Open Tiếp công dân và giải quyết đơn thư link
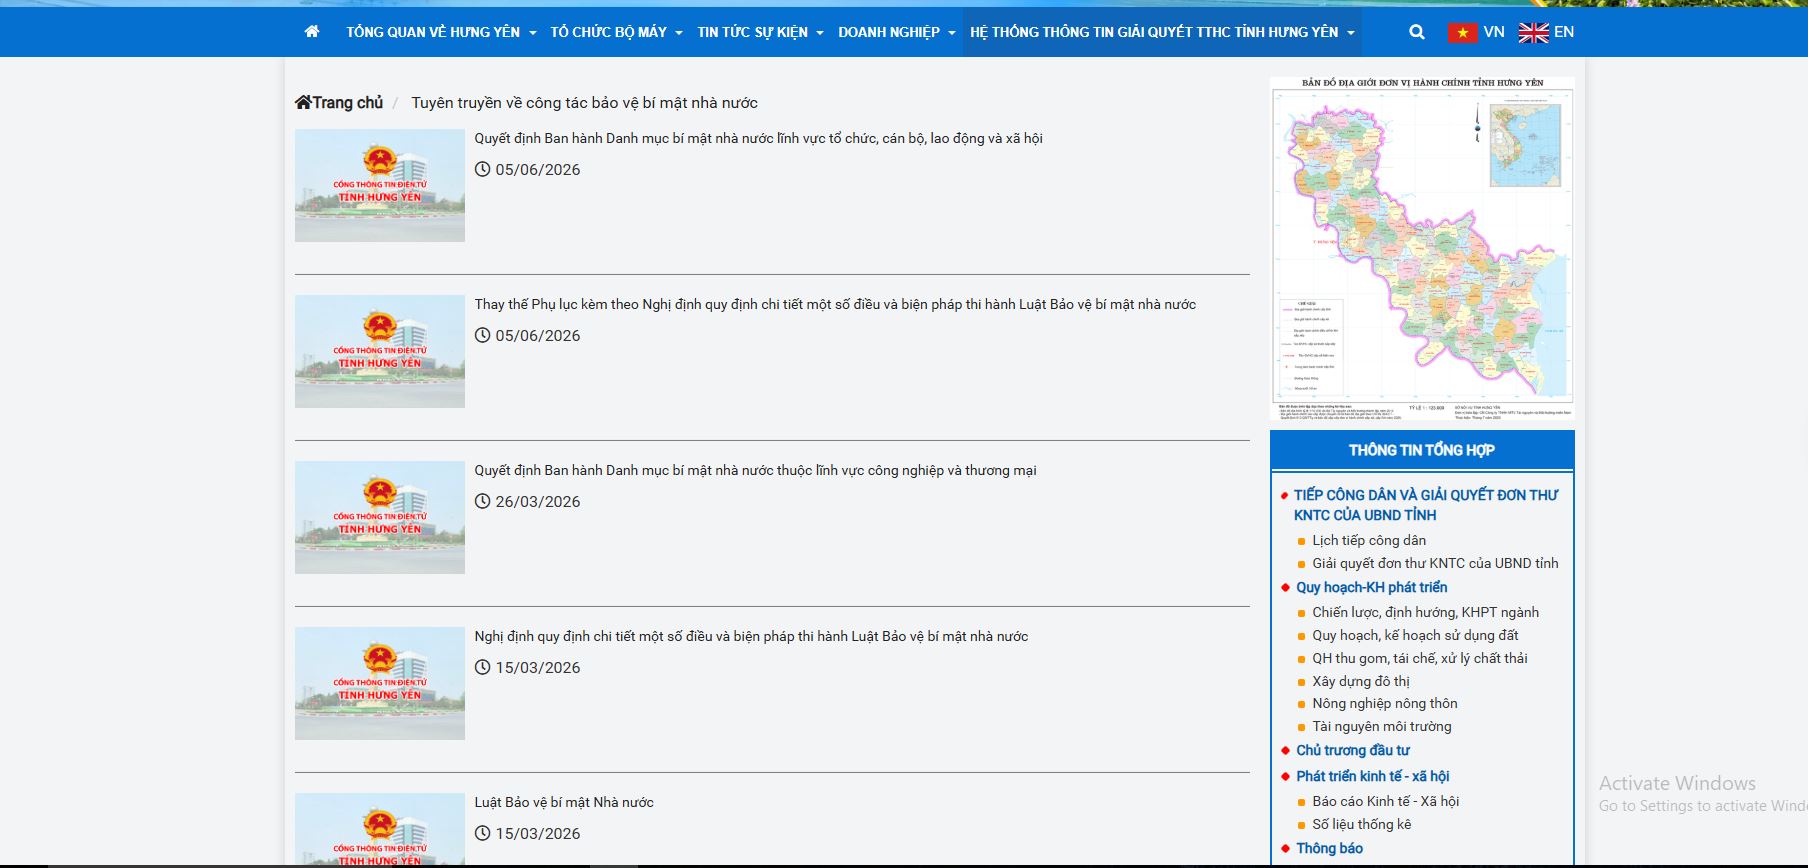This screenshot has width=1808, height=868. 1426,505
